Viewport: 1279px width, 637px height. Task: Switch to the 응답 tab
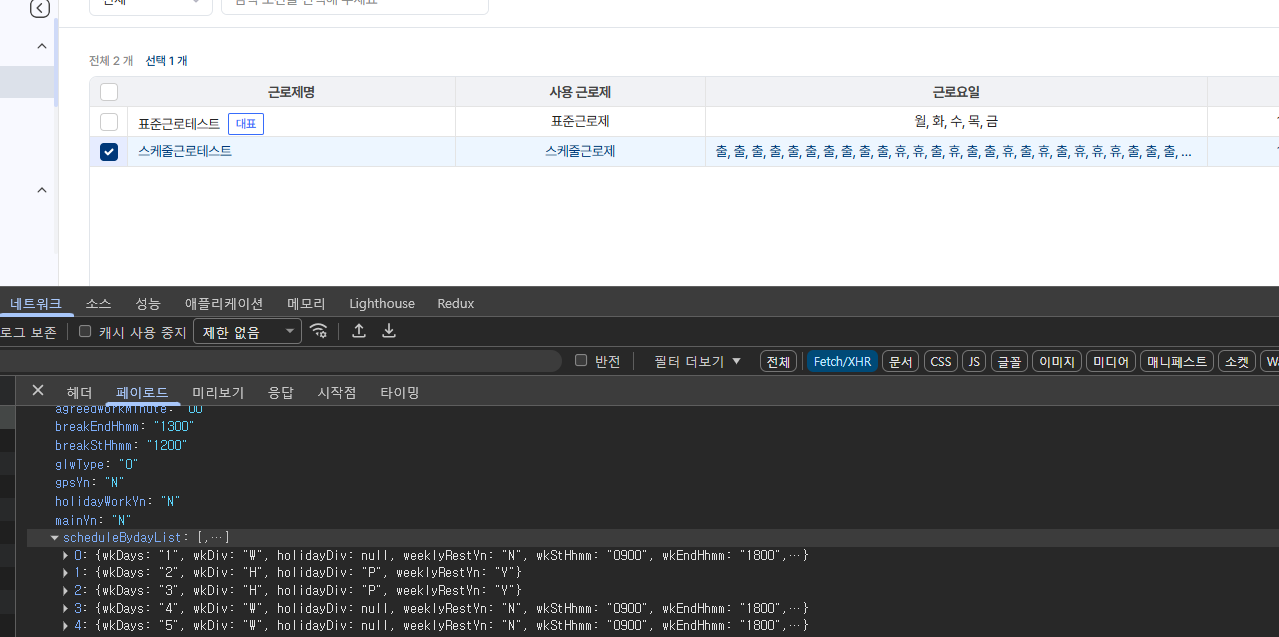281,392
